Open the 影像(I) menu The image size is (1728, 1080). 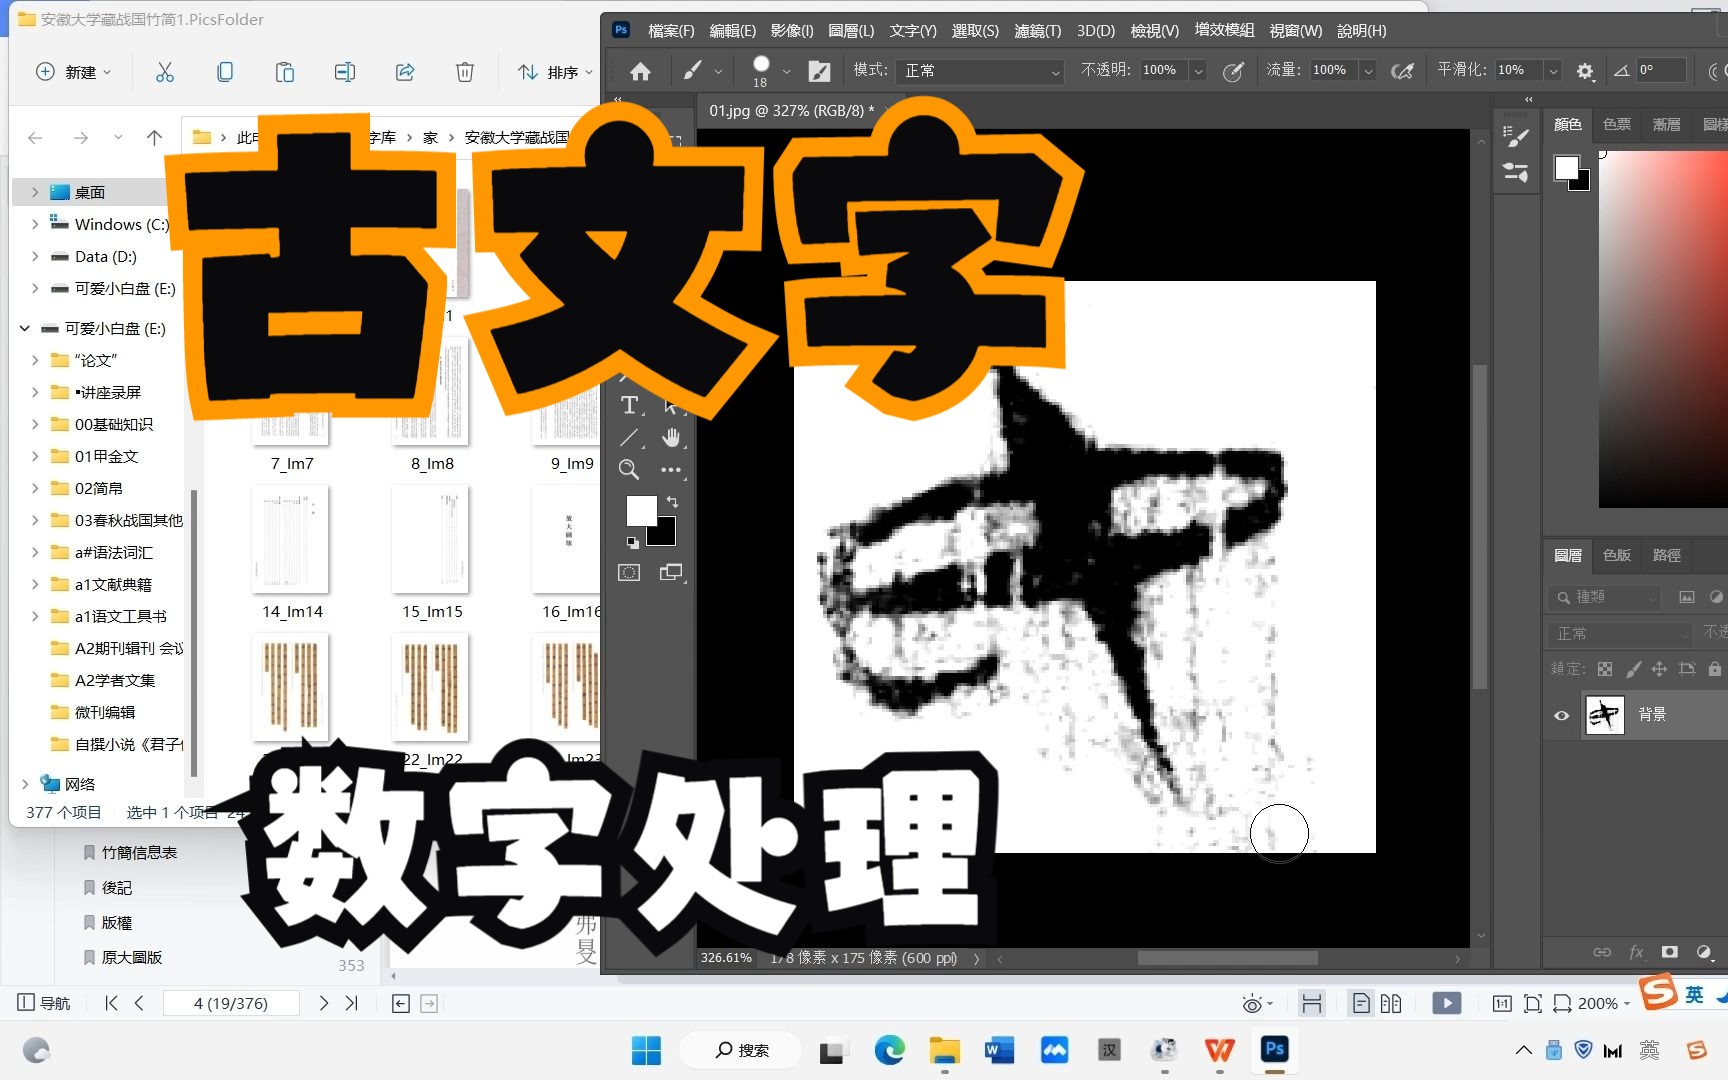click(792, 31)
